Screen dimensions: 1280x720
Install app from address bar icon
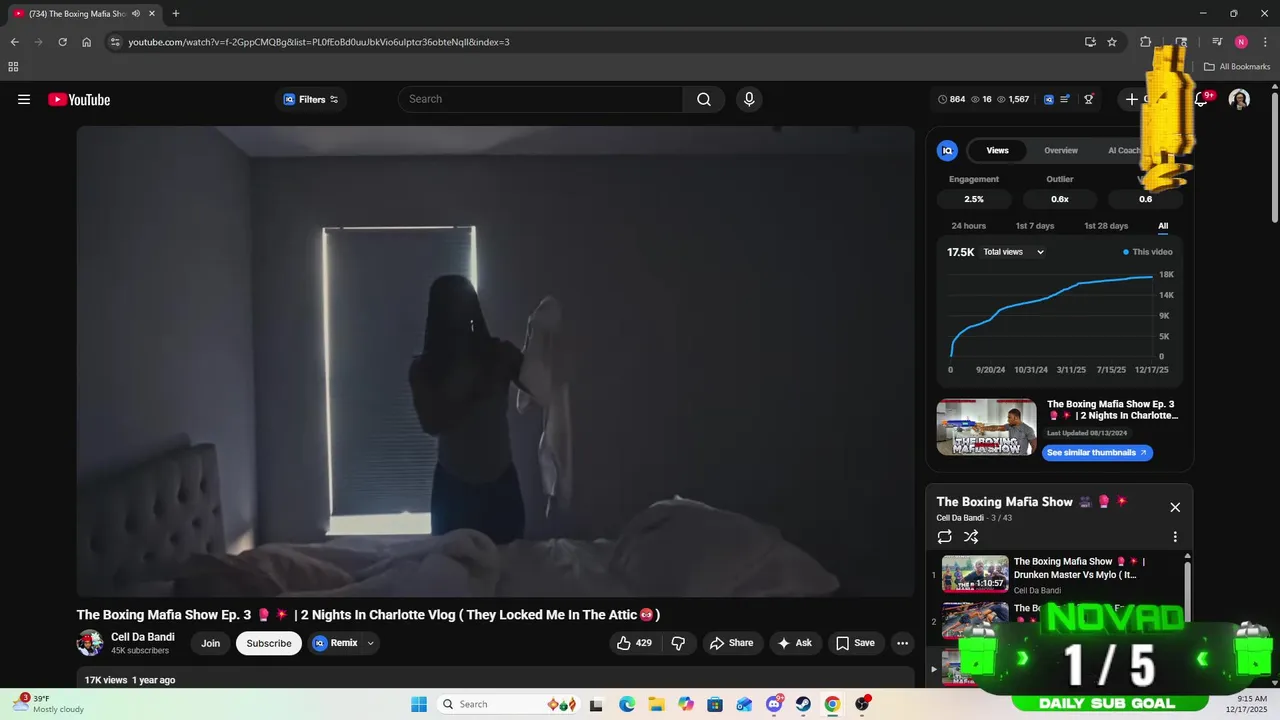coord(1090,42)
